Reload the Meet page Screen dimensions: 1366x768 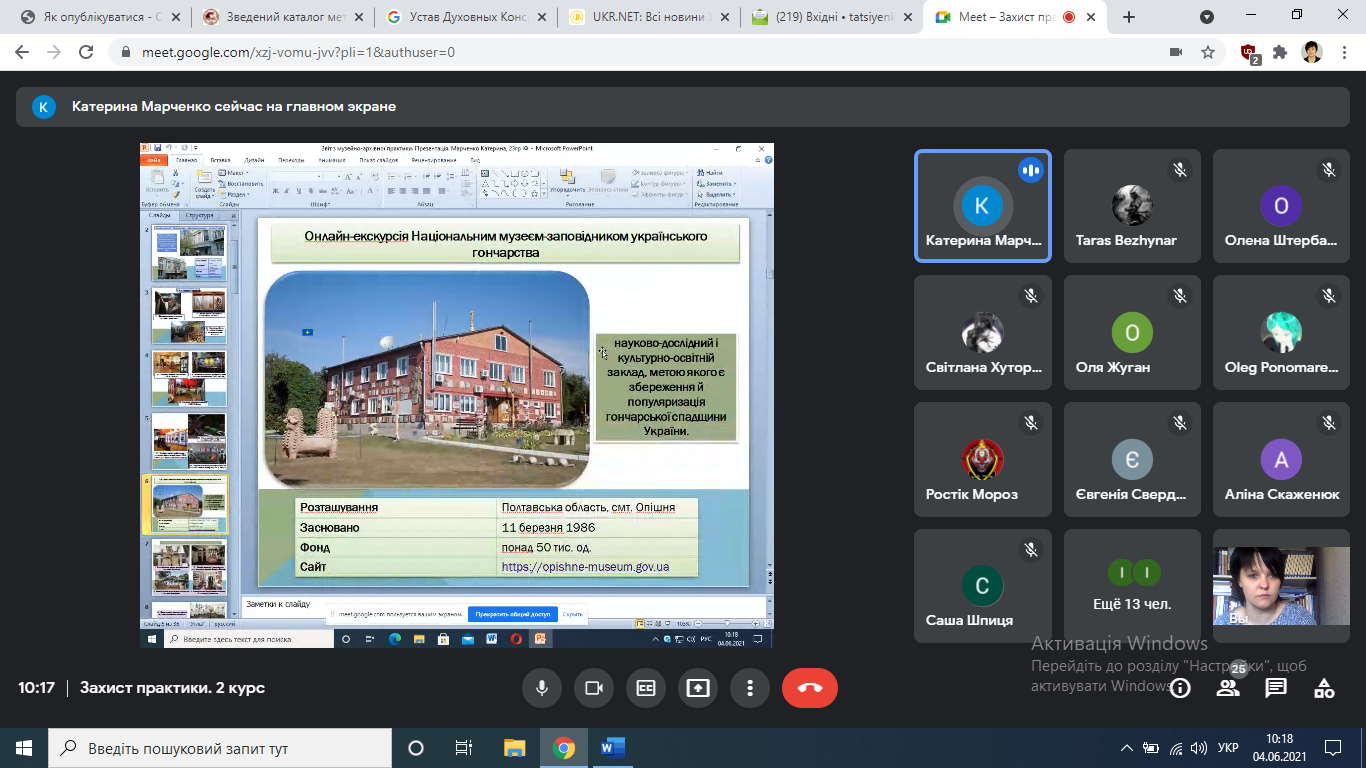pyautogui.click(x=86, y=52)
